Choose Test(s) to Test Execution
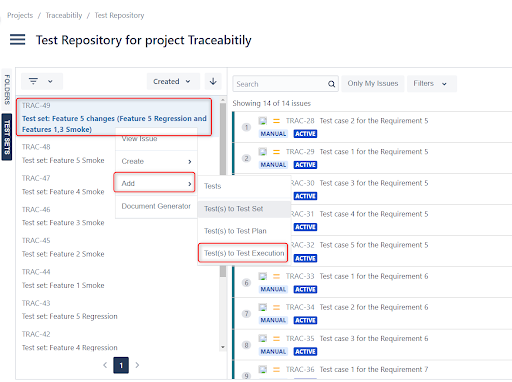 pos(243,253)
